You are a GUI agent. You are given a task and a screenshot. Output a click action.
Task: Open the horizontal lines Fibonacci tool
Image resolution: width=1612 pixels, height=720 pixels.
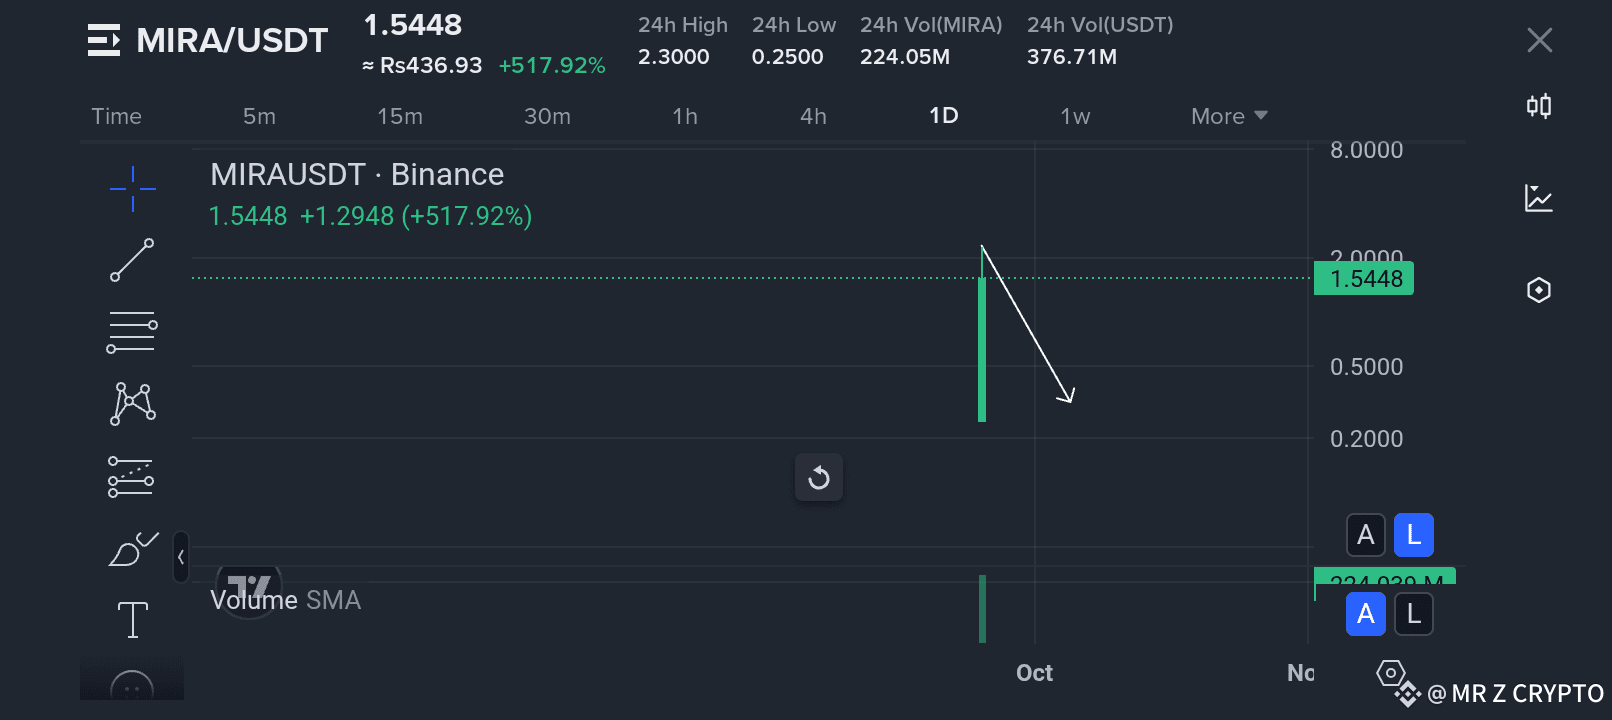point(132,332)
